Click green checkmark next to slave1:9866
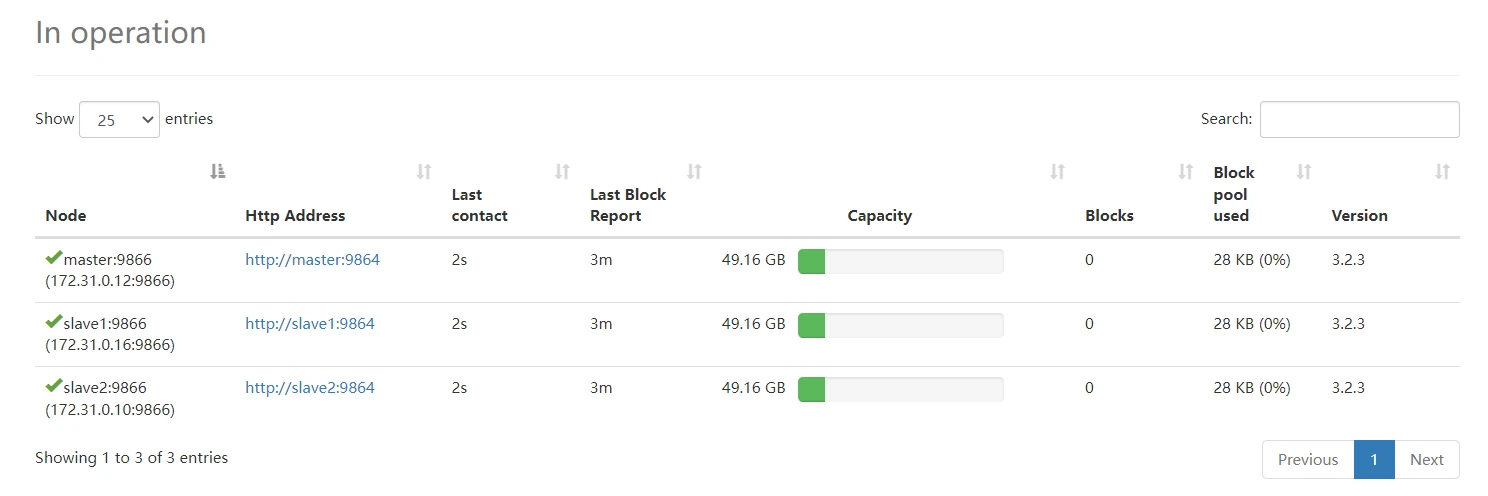This screenshot has width=1488, height=496. [54, 323]
